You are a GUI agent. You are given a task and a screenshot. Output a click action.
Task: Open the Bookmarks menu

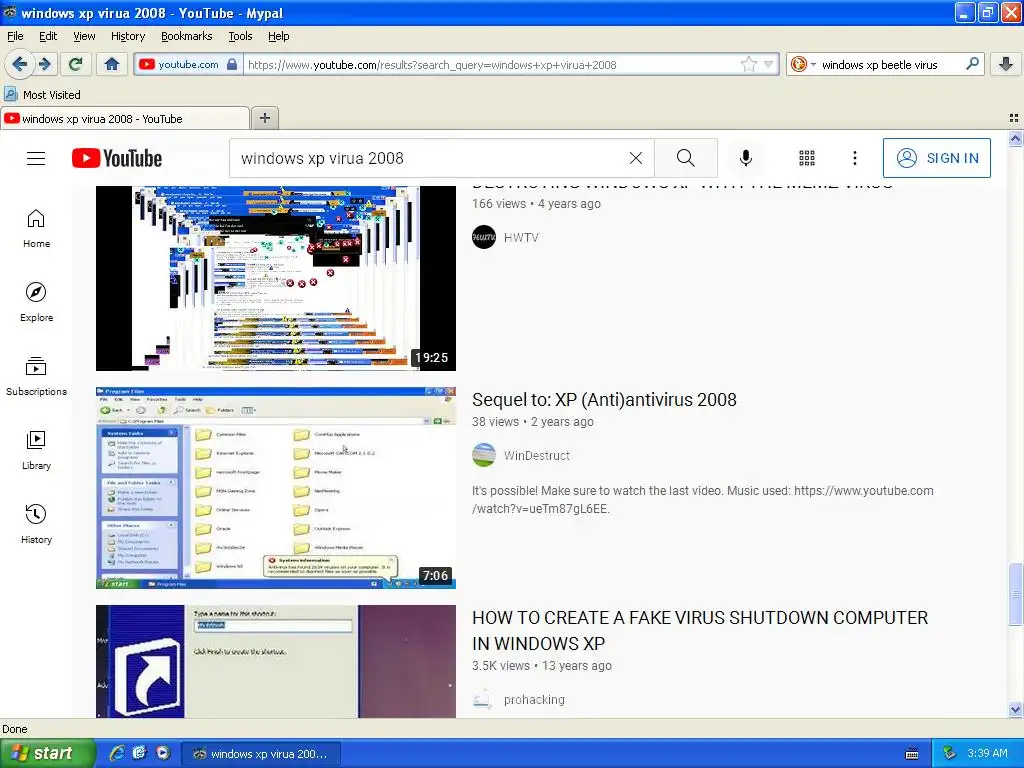(x=186, y=36)
